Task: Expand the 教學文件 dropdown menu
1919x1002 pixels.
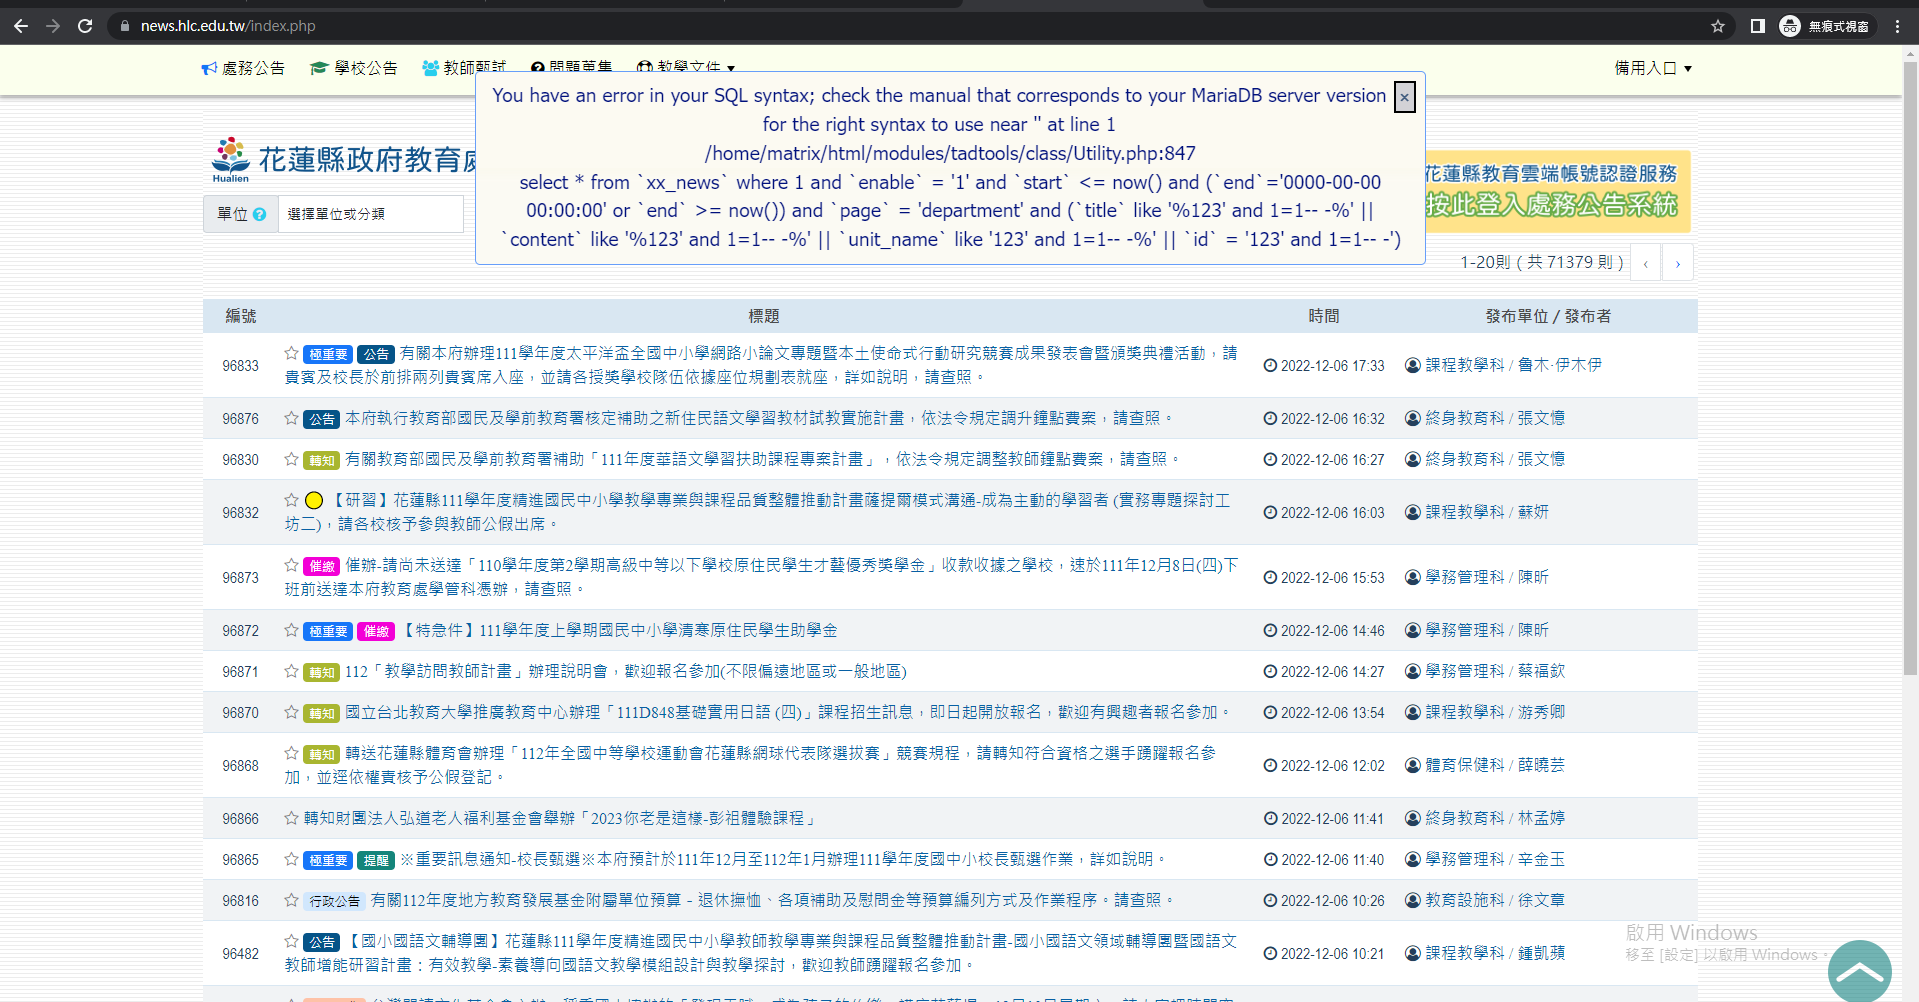Action: pos(686,68)
